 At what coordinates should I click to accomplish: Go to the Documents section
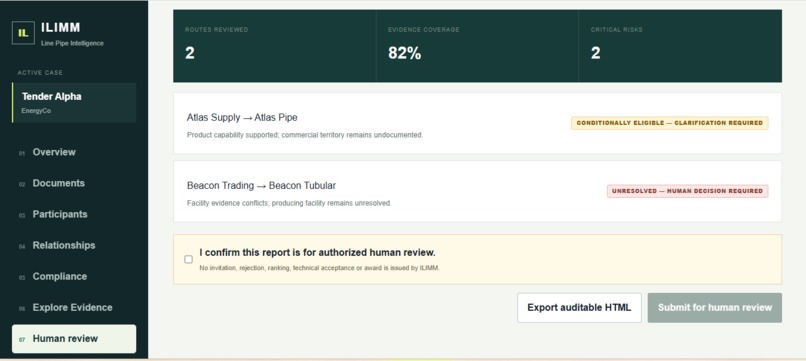click(74, 183)
